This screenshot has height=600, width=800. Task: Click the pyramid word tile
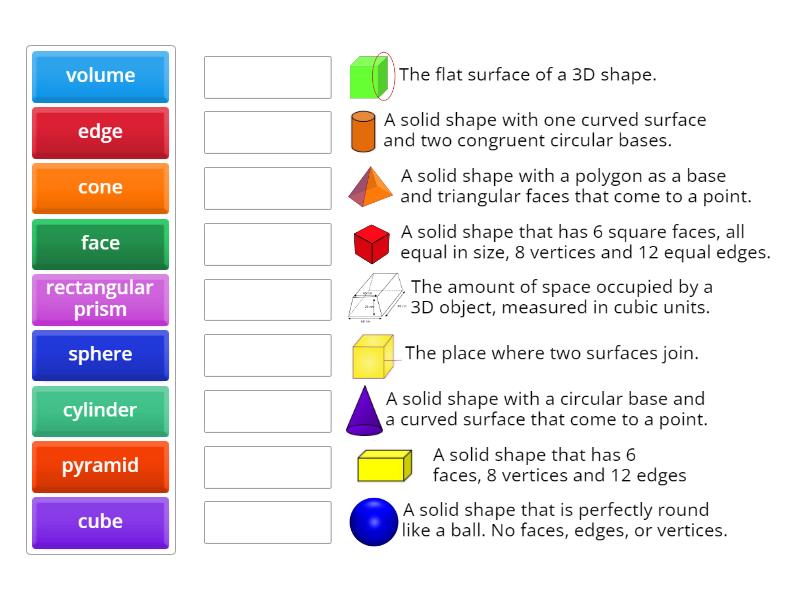click(100, 466)
